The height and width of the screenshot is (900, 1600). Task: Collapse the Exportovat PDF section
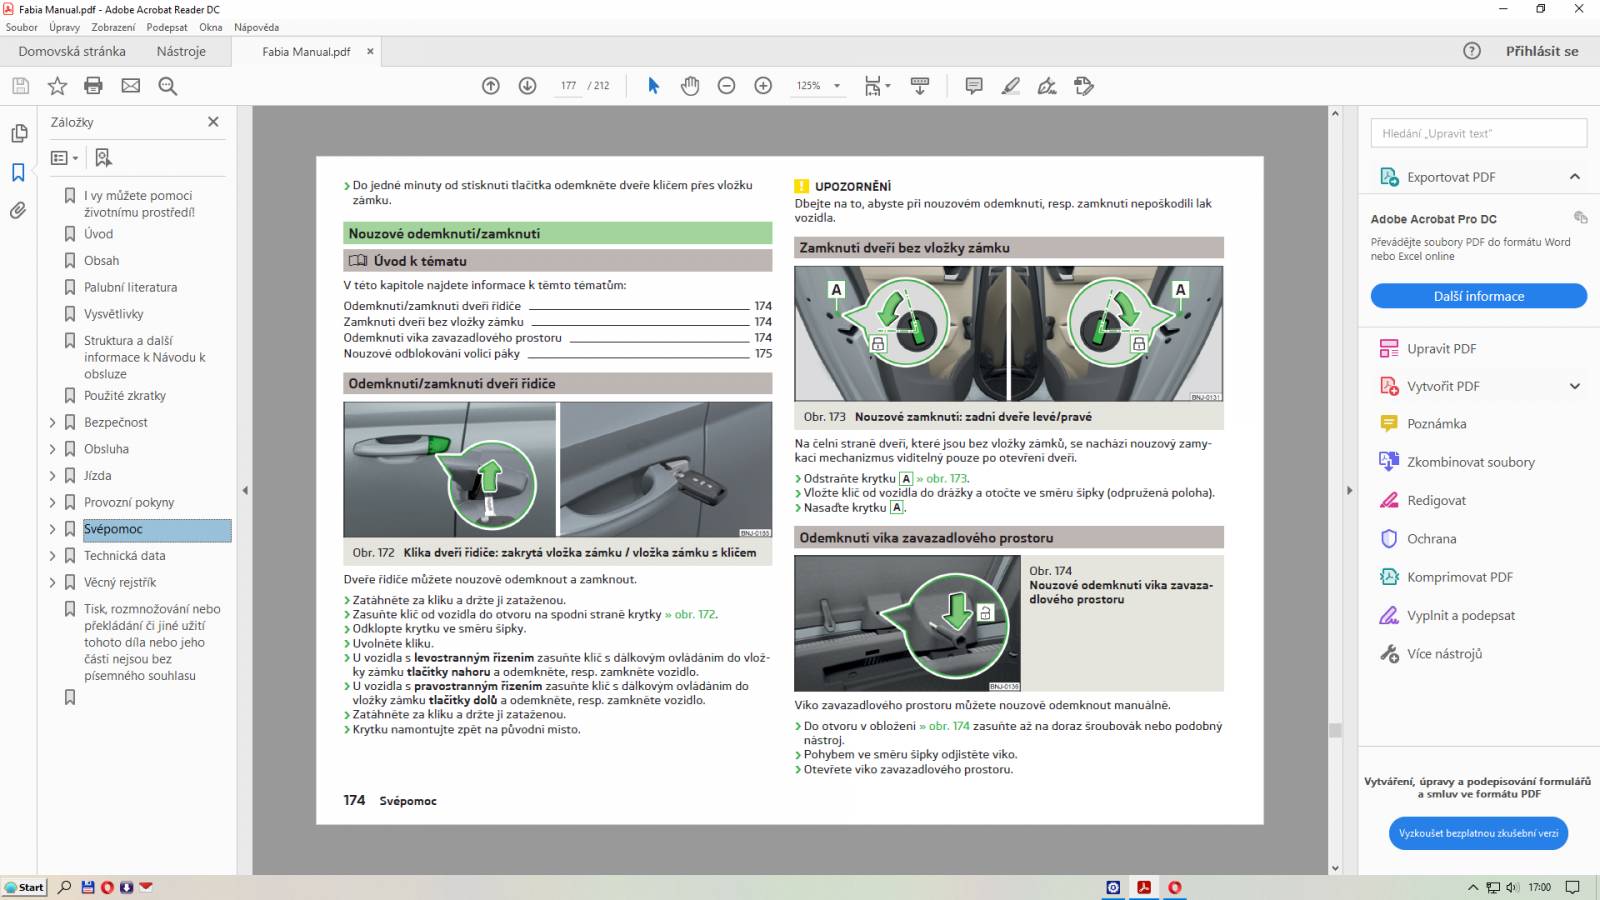(1575, 177)
